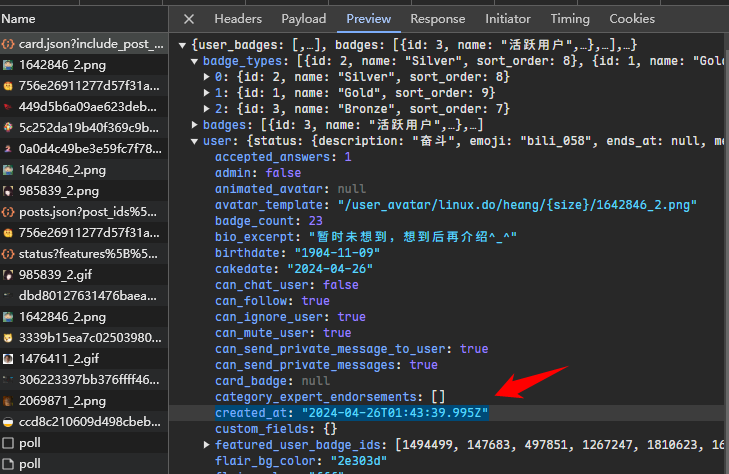Click the birthdate "1904-11-09" line
729x474 pixels.
[297, 253]
